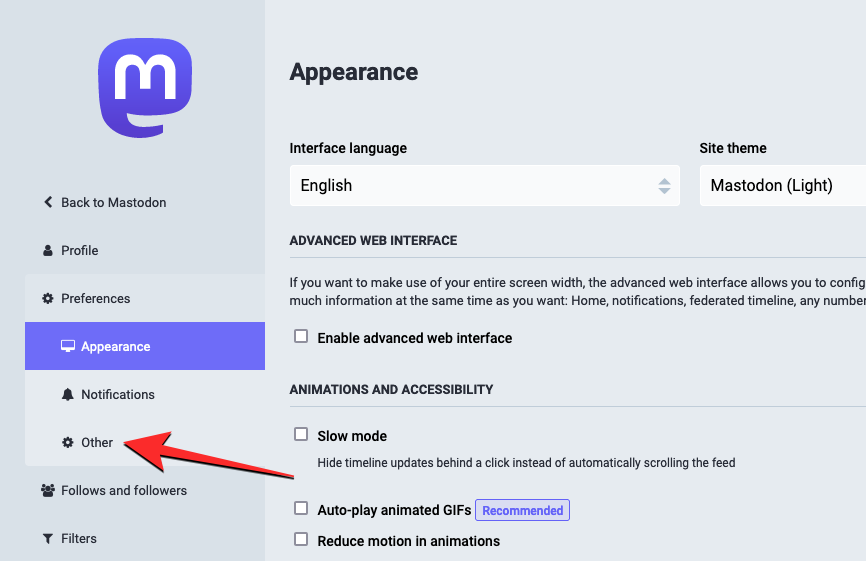Image resolution: width=866 pixels, height=561 pixels.
Task: Go to Back to Mastodon link
Action: 113,202
